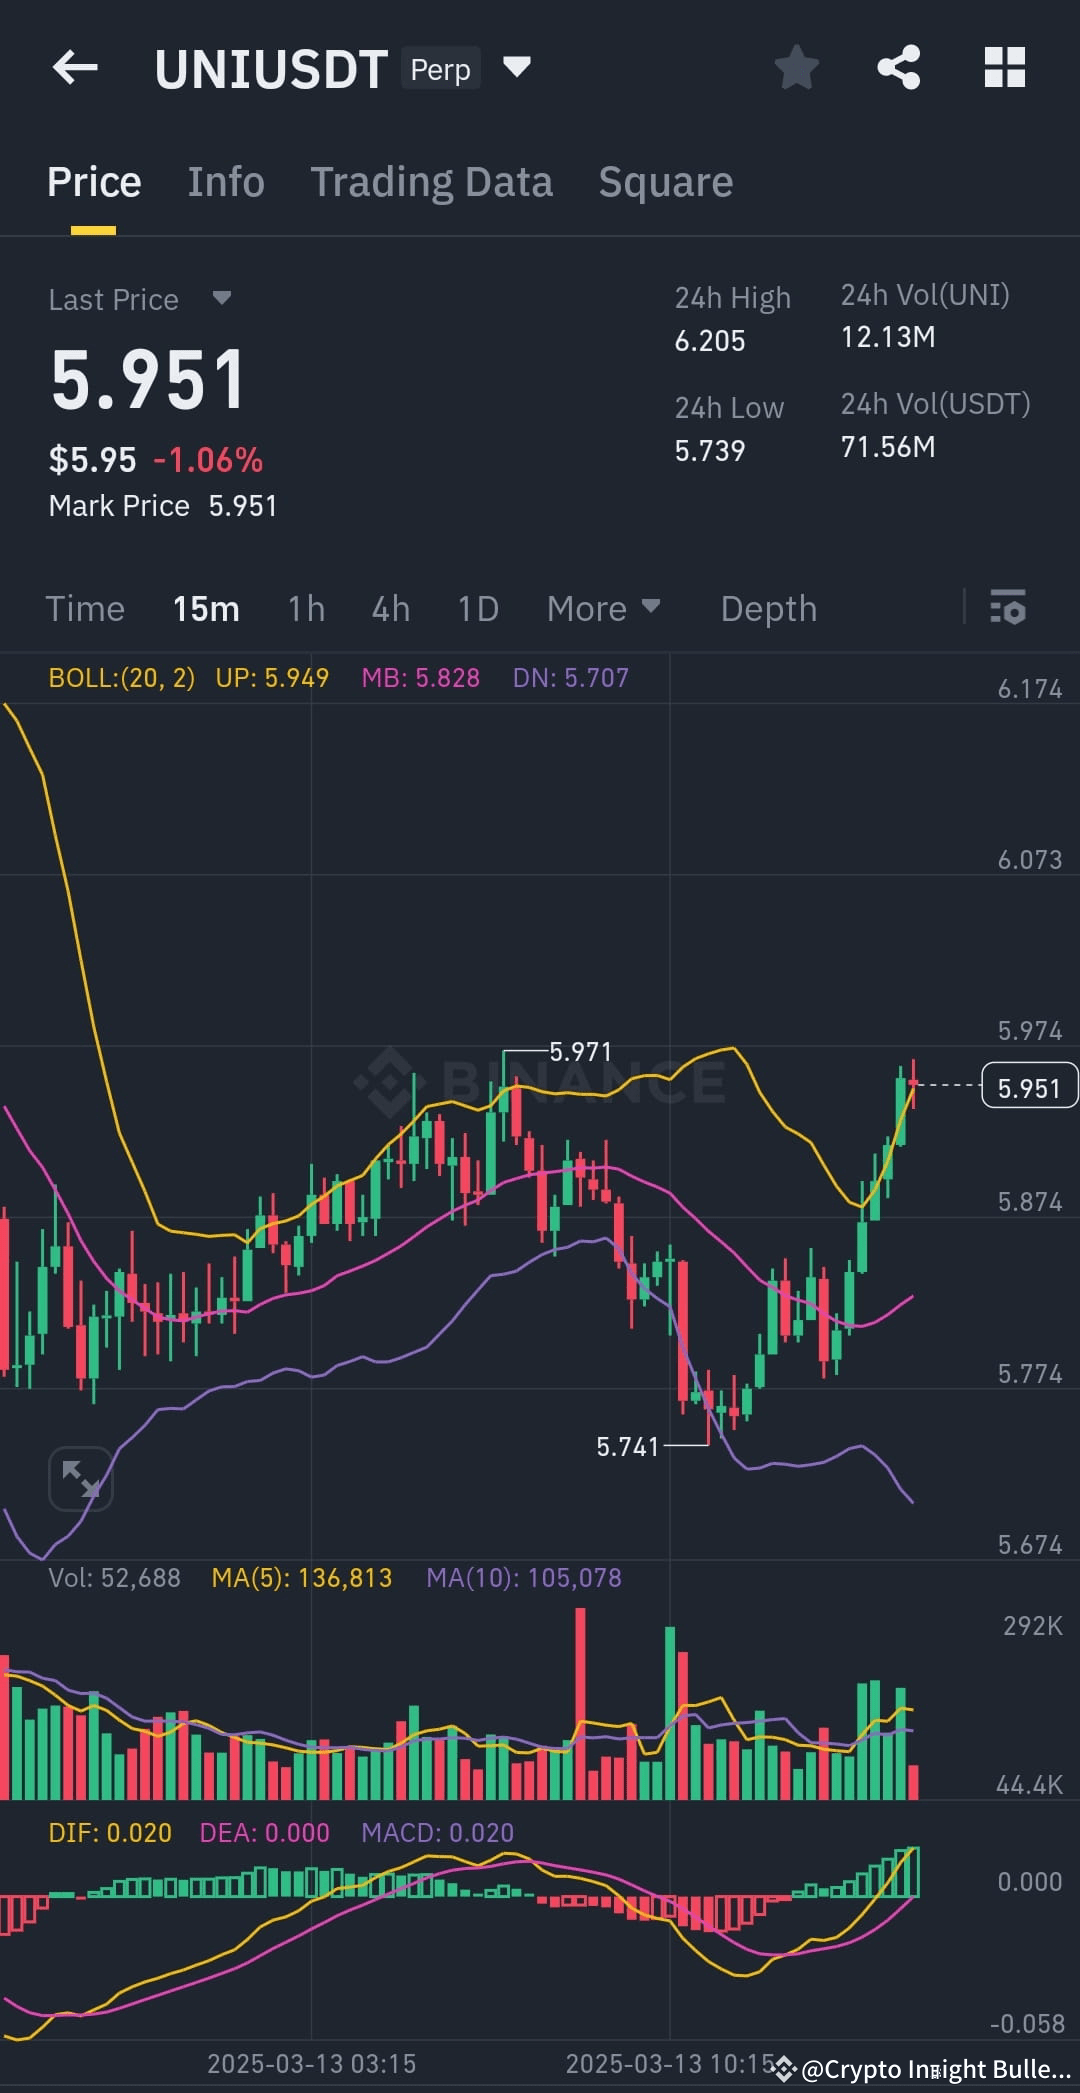Image resolution: width=1080 pixels, height=2093 pixels.
Task: Expand the More intervals dropdown
Action: pyautogui.click(x=603, y=609)
